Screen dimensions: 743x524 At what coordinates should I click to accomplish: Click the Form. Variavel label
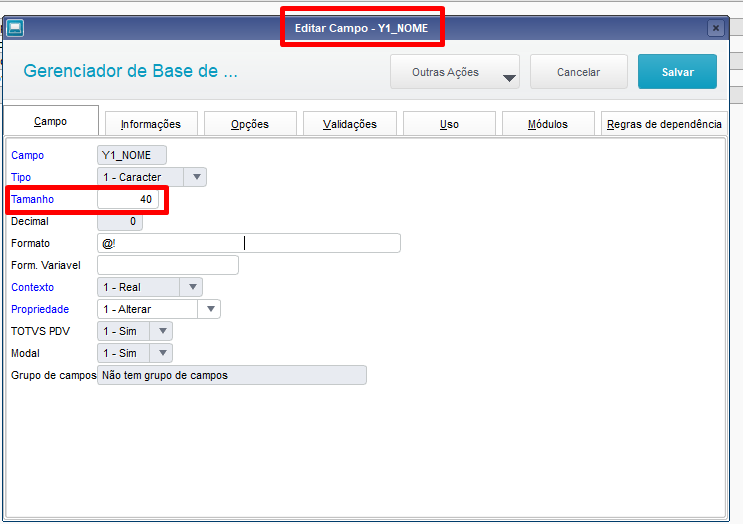click(45, 265)
